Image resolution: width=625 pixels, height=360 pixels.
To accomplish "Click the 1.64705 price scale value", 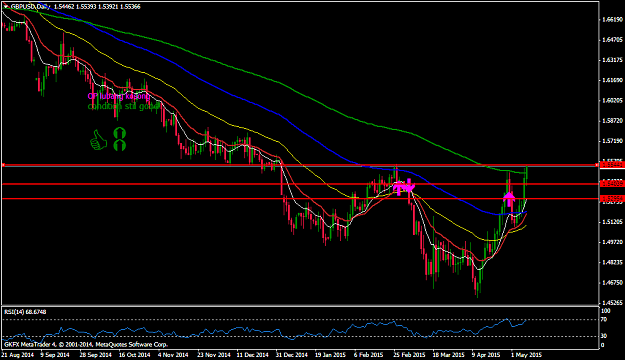I will pyautogui.click(x=612, y=39).
